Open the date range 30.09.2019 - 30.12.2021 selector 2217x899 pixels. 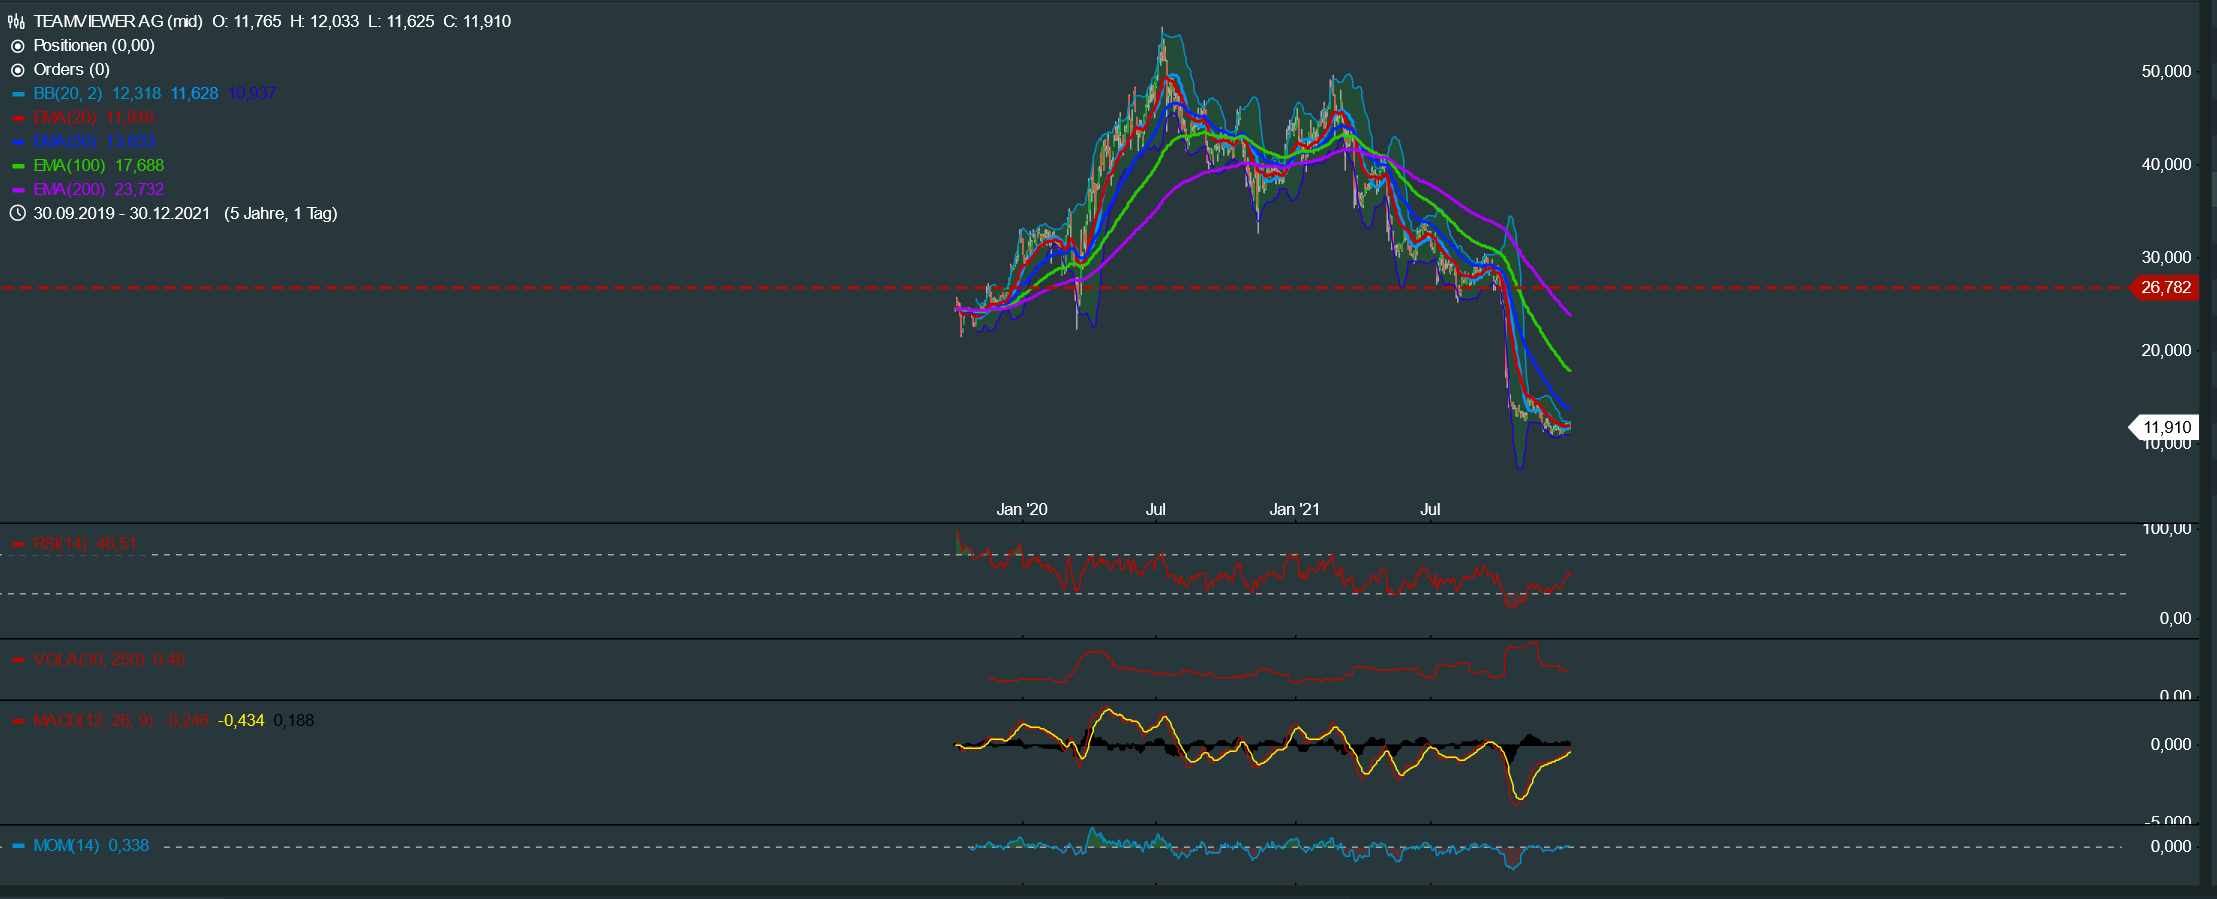tap(121, 213)
